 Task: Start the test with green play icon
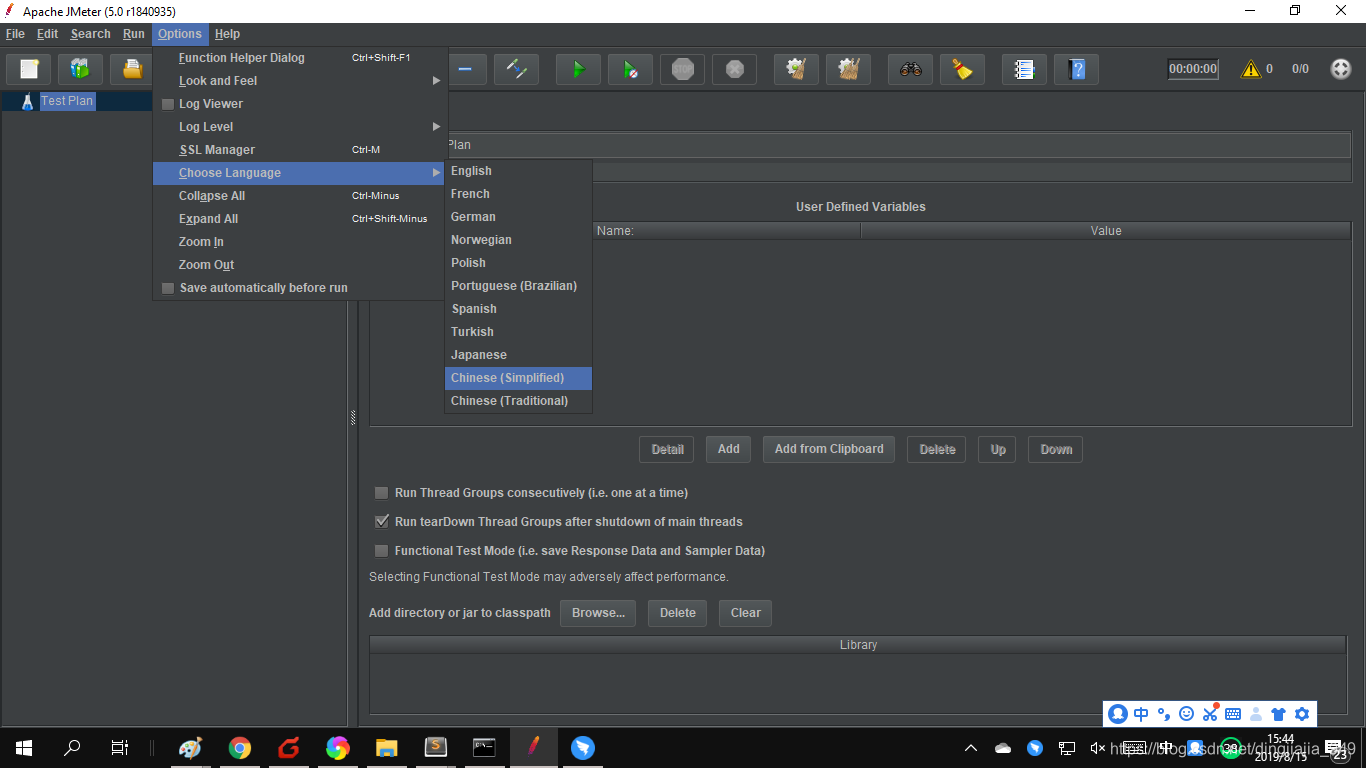pyautogui.click(x=578, y=69)
